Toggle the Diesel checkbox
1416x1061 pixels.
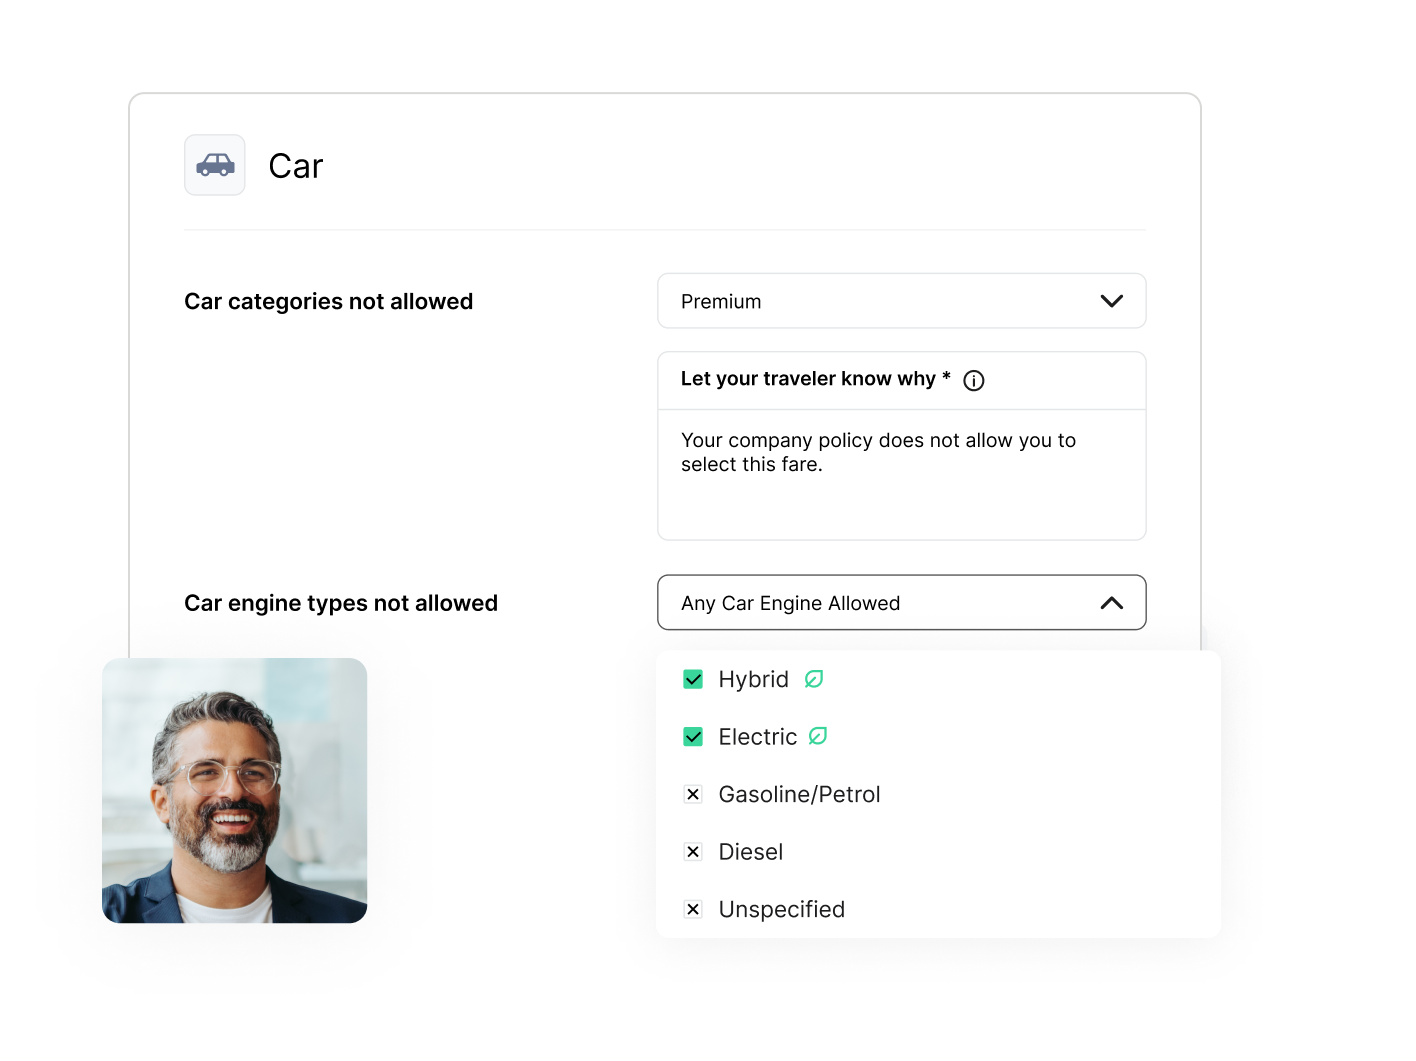(x=693, y=852)
